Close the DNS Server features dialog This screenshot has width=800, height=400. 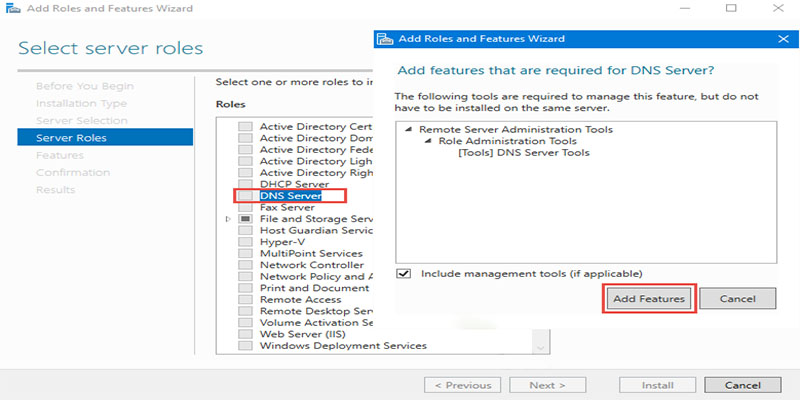pos(783,39)
